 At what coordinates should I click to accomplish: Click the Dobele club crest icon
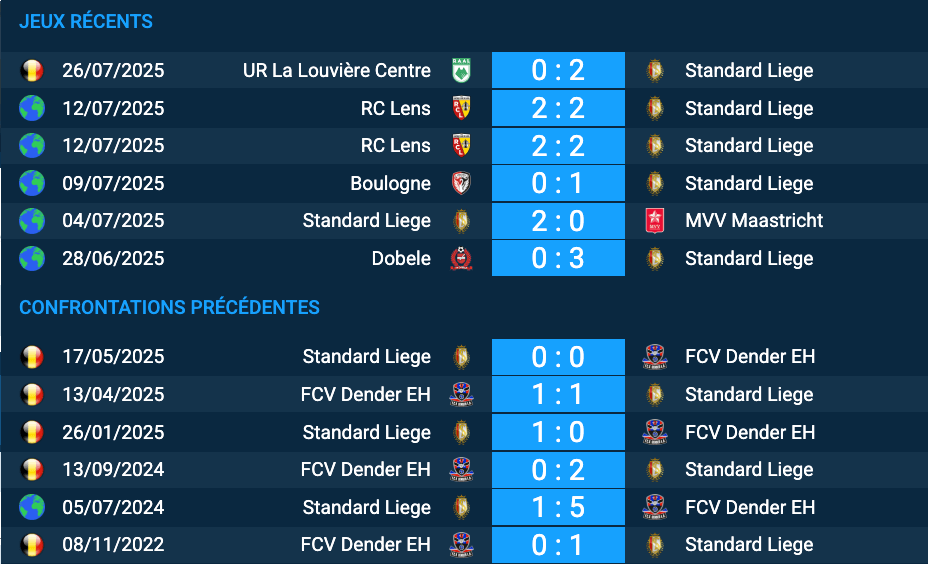pyautogui.click(x=461, y=259)
